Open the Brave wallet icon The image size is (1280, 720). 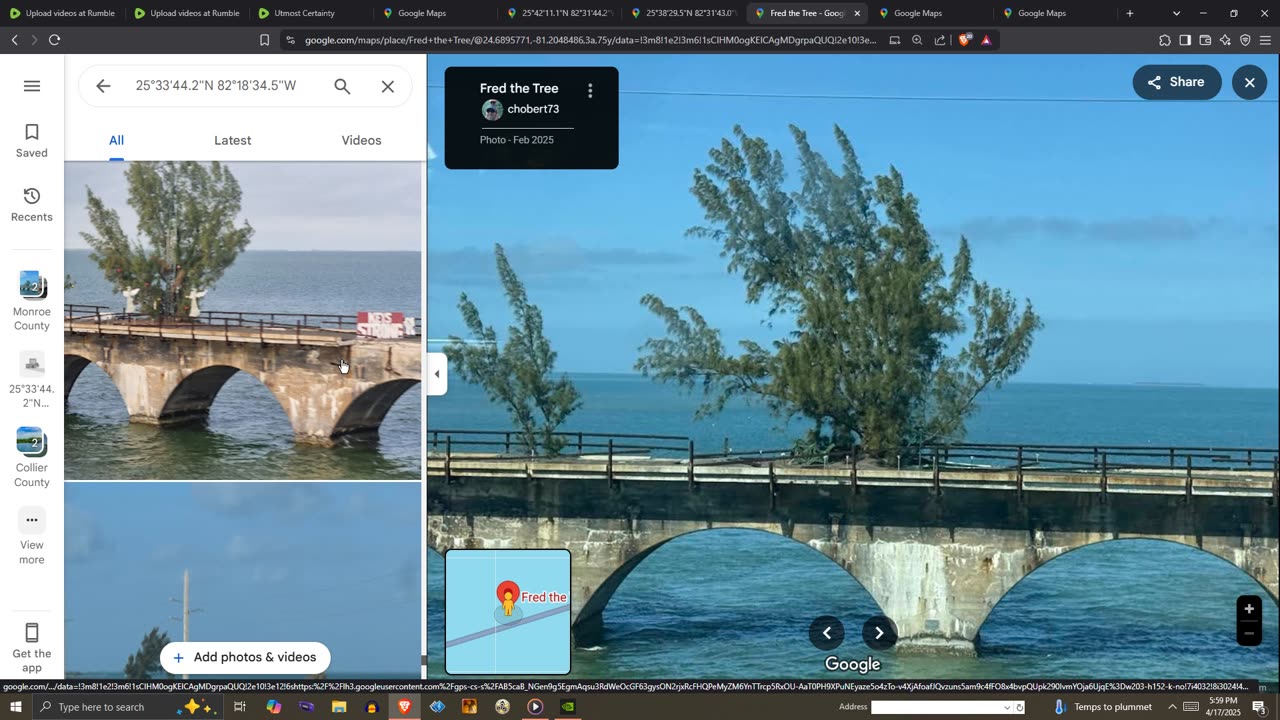[1205, 40]
